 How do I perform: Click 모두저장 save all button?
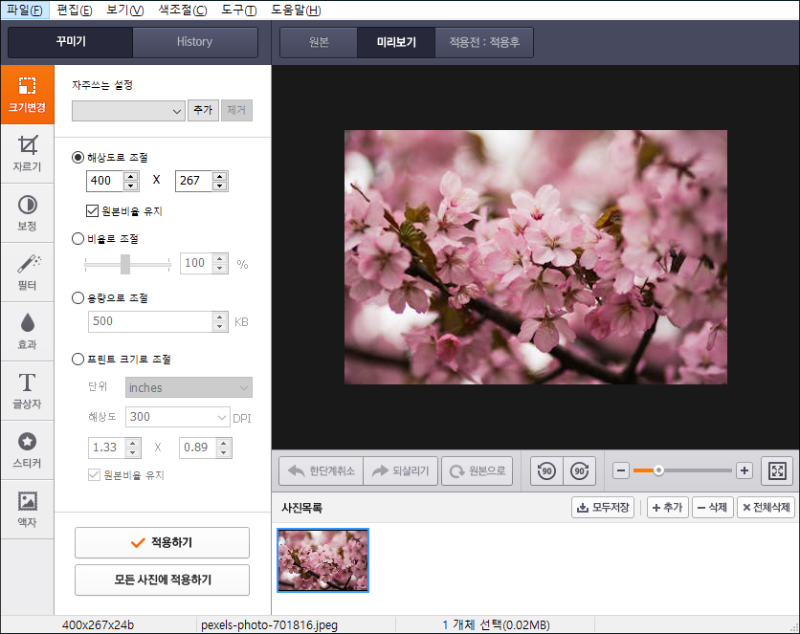(603, 508)
